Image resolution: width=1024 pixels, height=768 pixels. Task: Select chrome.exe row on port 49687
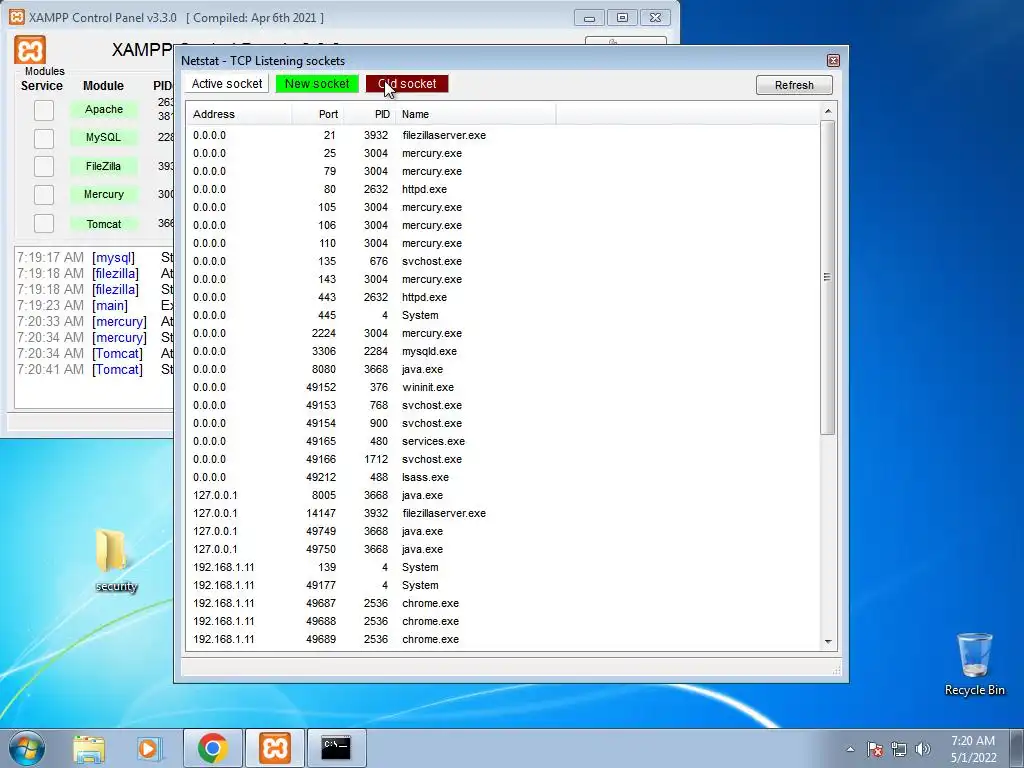point(503,603)
